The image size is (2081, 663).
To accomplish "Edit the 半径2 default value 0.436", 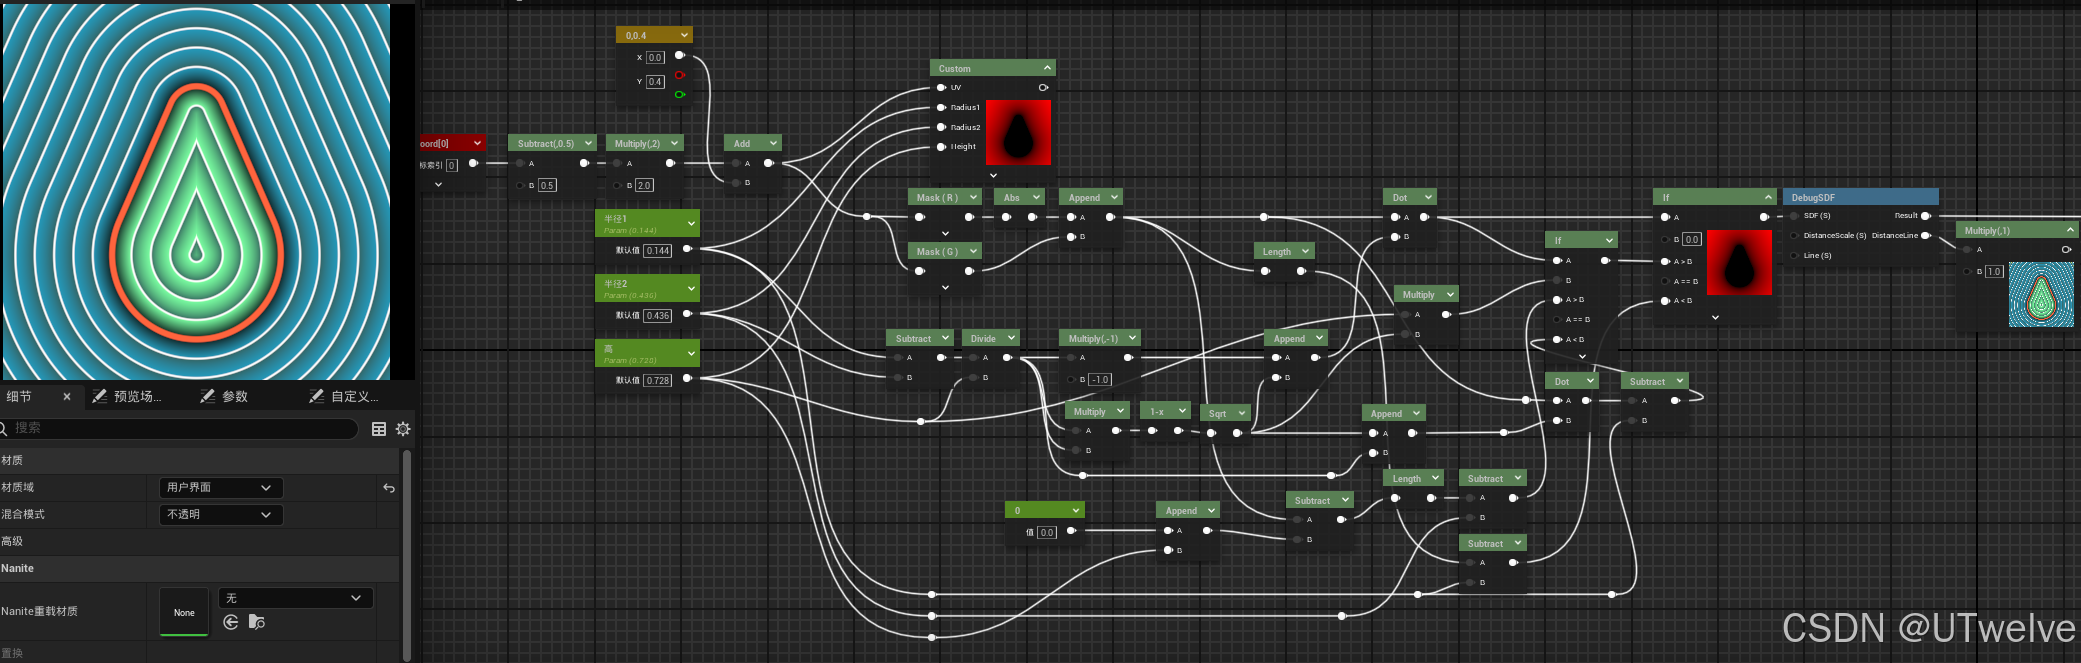I will tap(658, 316).
